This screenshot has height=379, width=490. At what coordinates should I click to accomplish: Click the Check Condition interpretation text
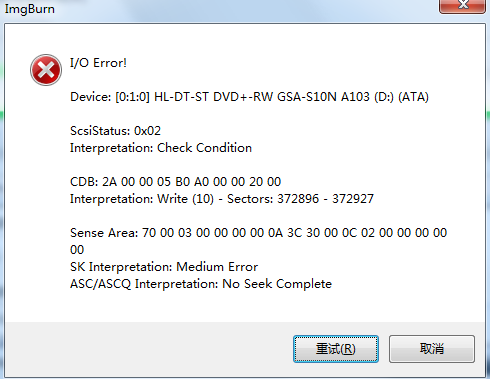(x=204, y=148)
